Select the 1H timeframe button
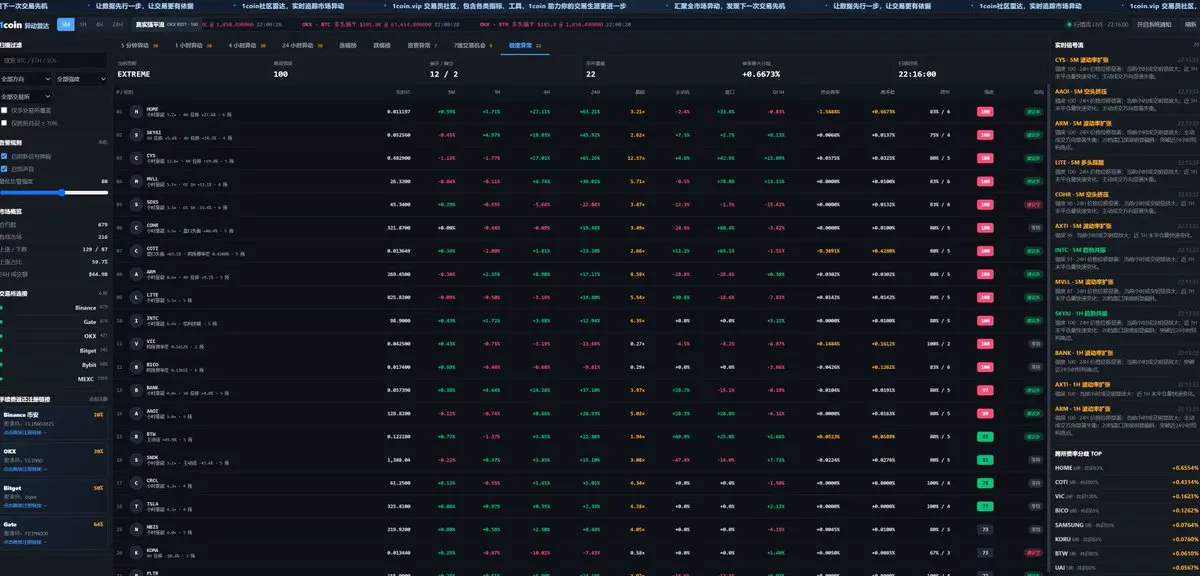 (x=83, y=23)
